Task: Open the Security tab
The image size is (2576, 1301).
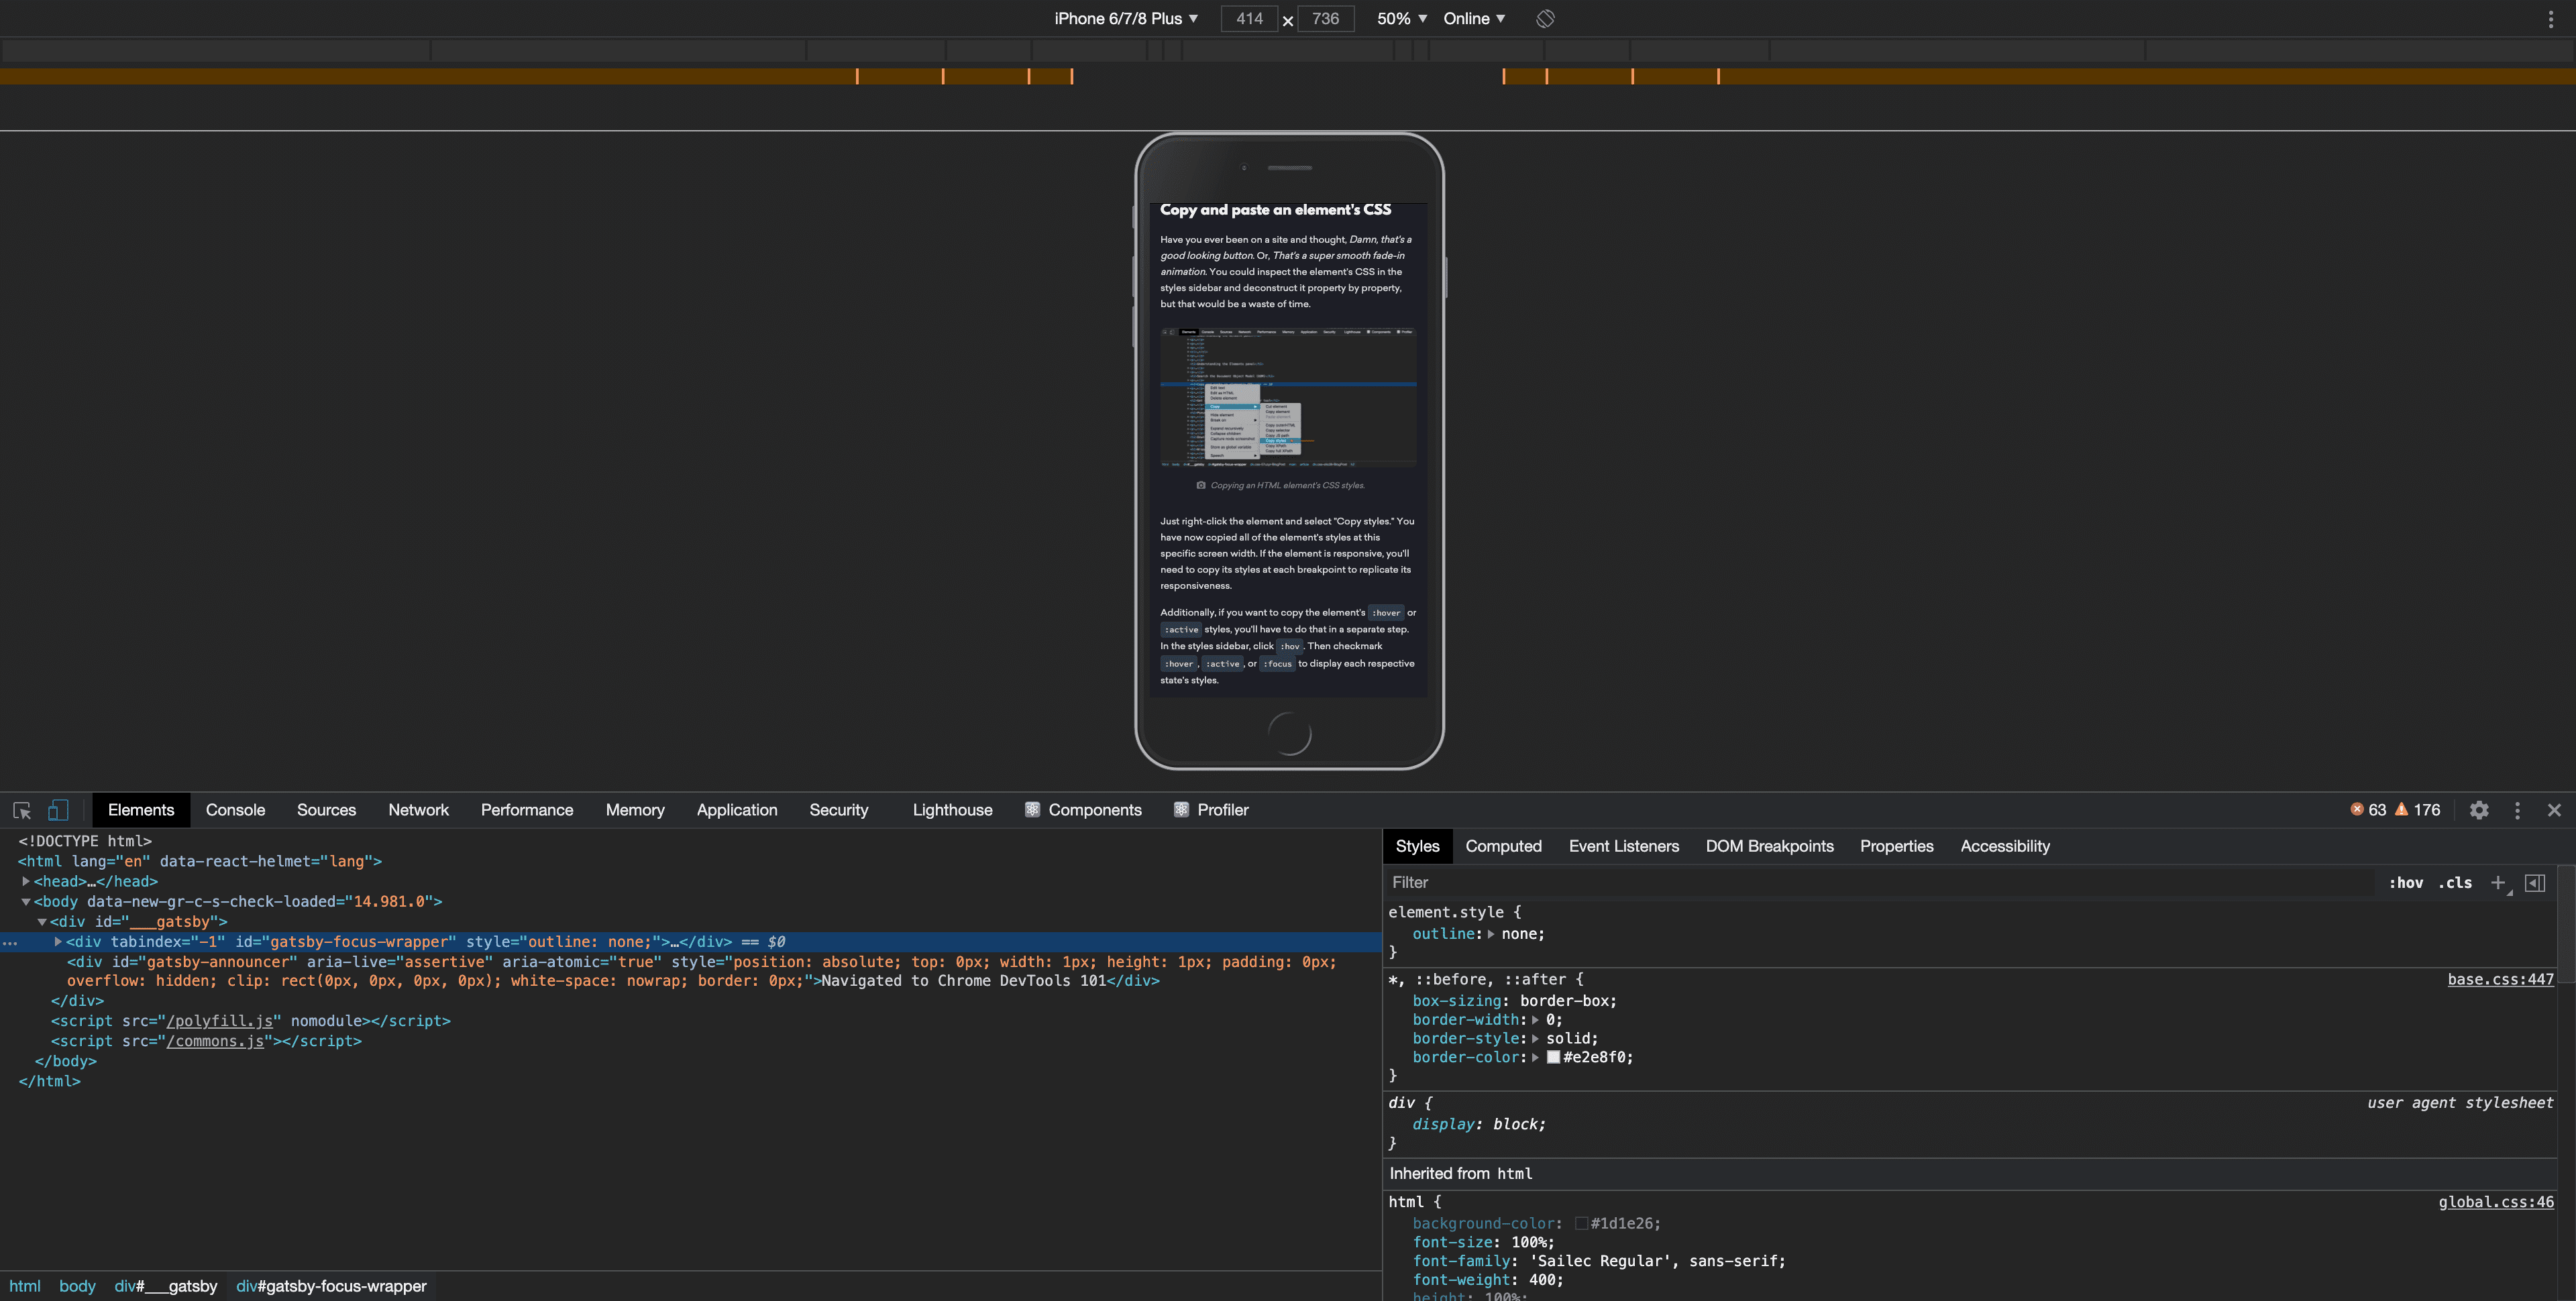Action: [x=839, y=810]
